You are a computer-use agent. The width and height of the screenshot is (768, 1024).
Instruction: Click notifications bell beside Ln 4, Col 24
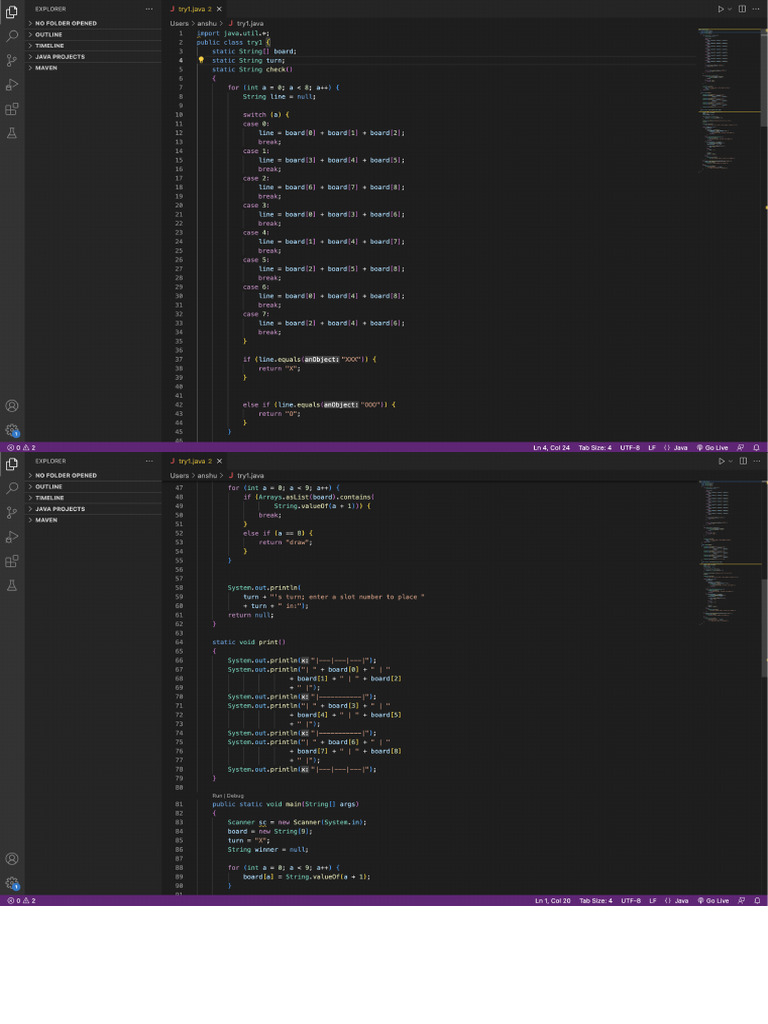coord(756,448)
